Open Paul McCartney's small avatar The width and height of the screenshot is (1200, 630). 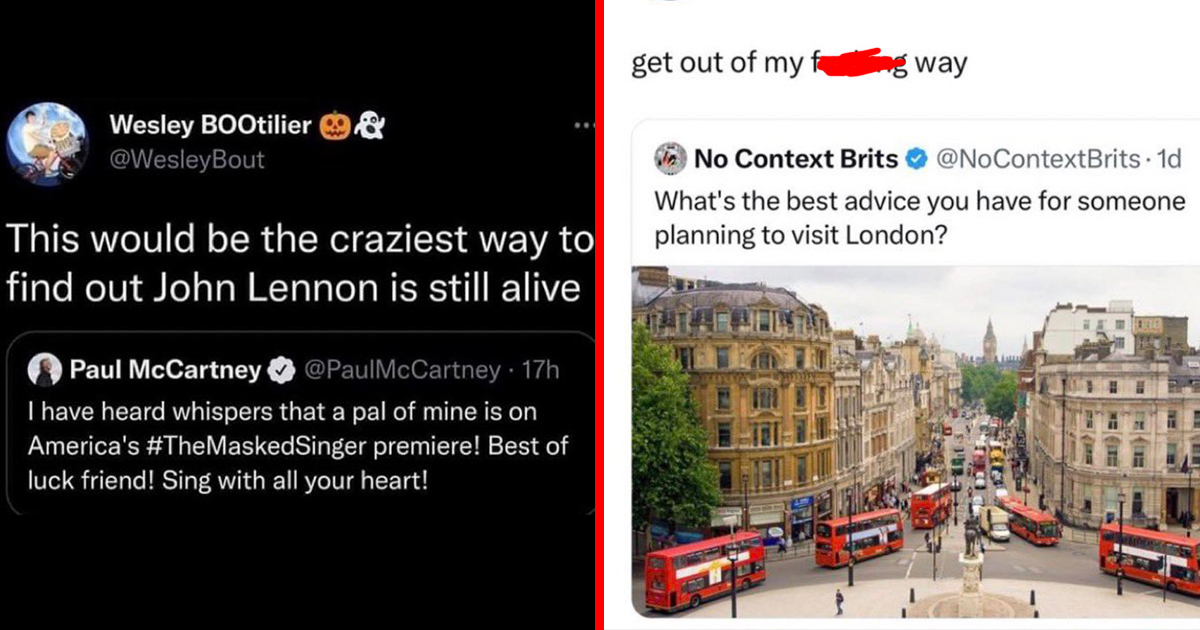pyautogui.click(x=44, y=370)
